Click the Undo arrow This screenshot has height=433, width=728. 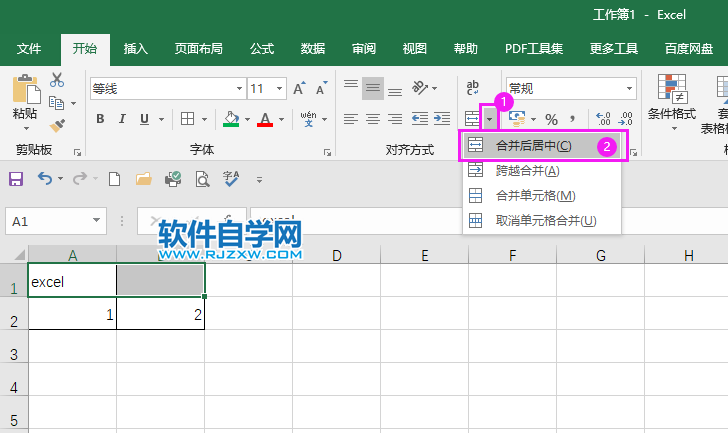(x=45, y=179)
